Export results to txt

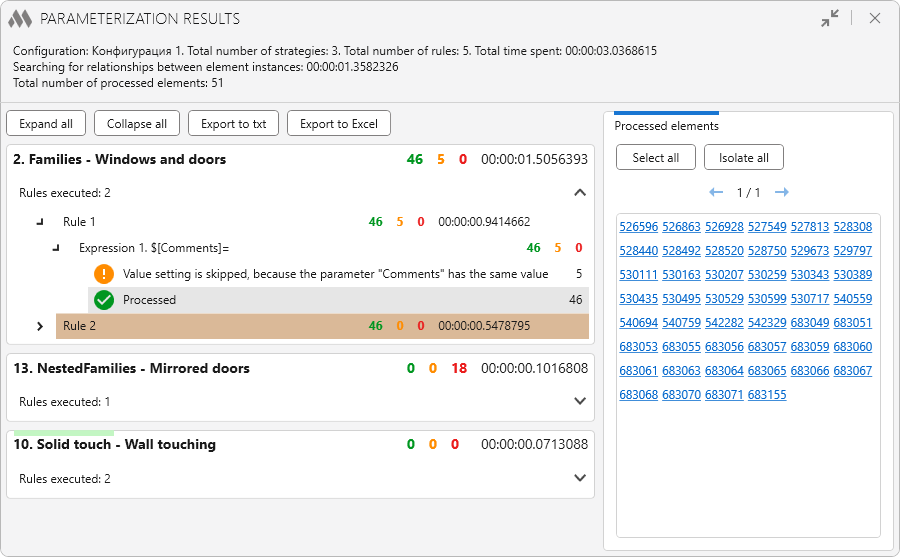[233, 124]
